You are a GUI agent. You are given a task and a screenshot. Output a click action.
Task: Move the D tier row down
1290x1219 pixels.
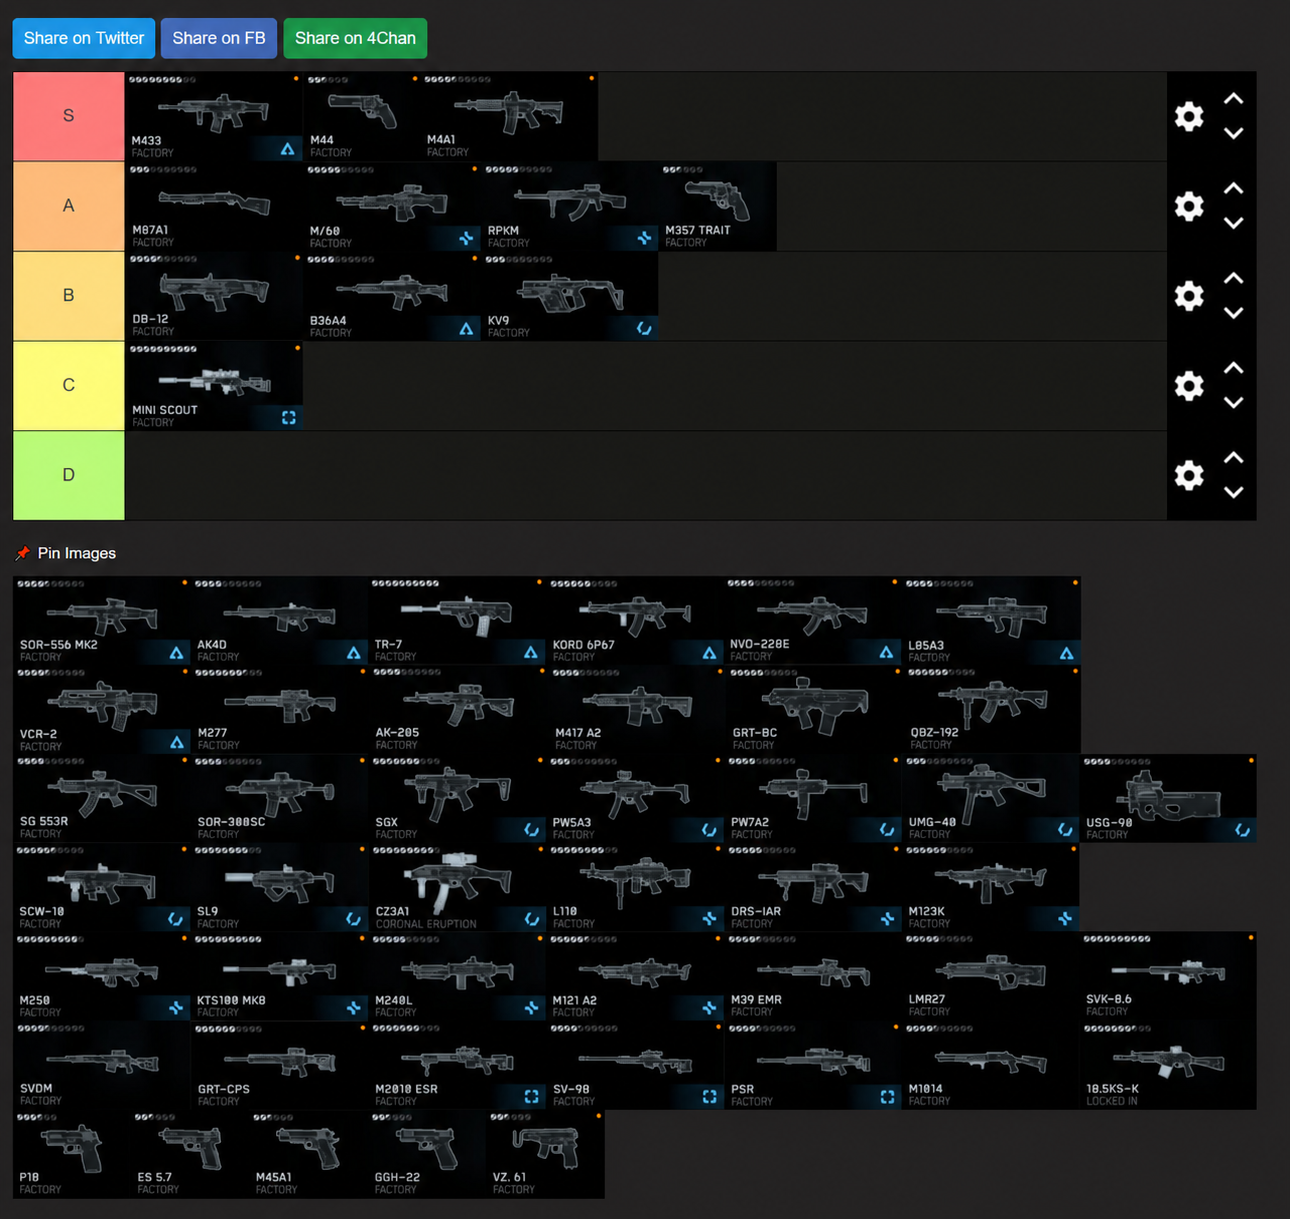[x=1234, y=492]
